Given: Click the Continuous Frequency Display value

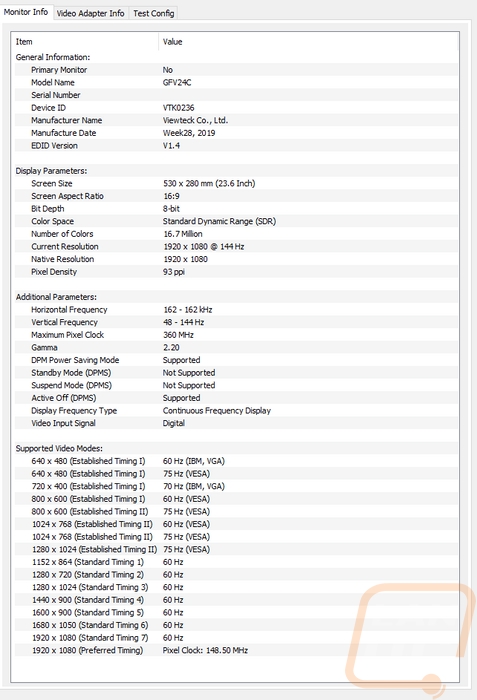Looking at the screenshot, I should pyautogui.click(x=217, y=411).
